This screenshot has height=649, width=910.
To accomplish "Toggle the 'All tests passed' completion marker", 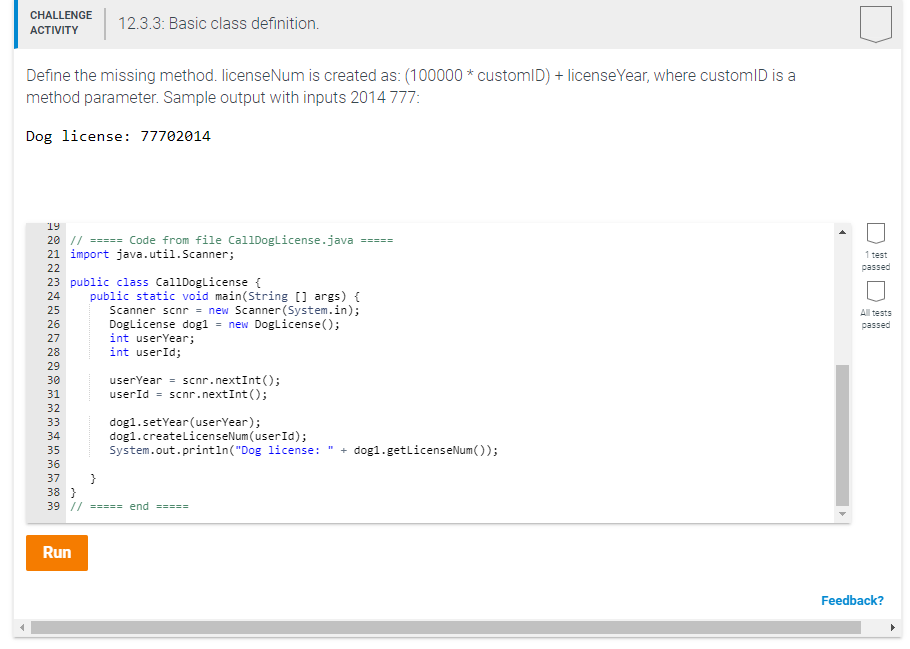I will pyautogui.click(x=875, y=290).
